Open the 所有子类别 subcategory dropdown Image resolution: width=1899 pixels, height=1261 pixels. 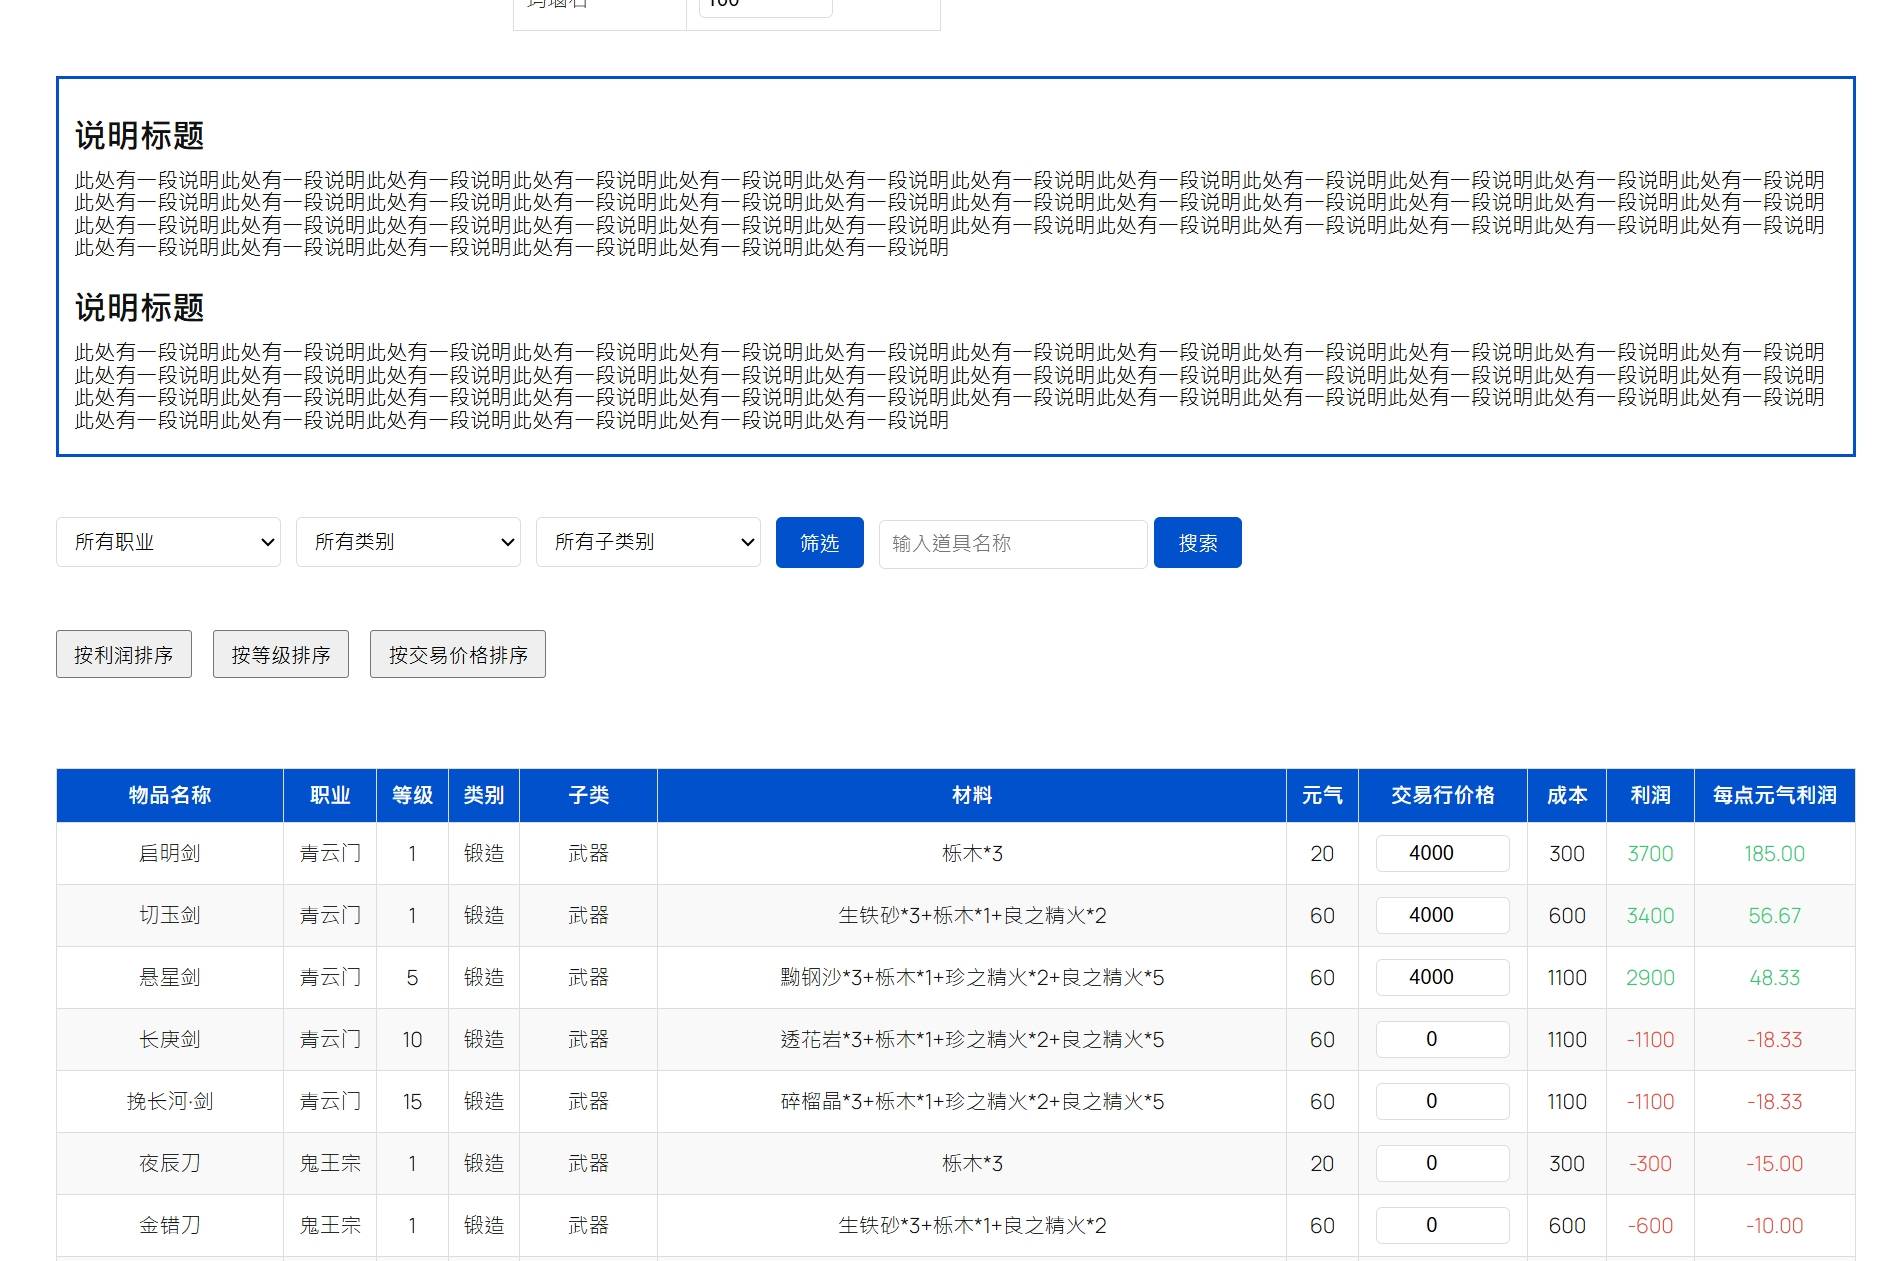pos(648,542)
